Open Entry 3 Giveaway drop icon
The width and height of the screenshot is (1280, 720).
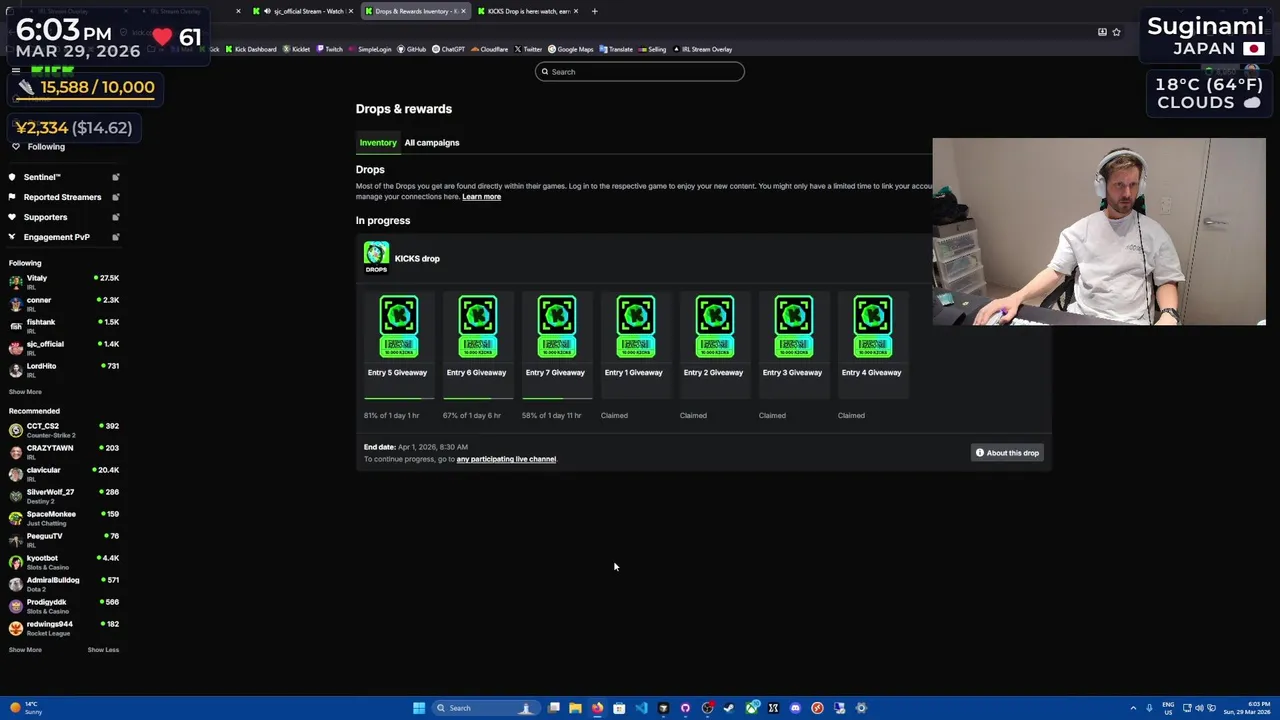pos(793,326)
